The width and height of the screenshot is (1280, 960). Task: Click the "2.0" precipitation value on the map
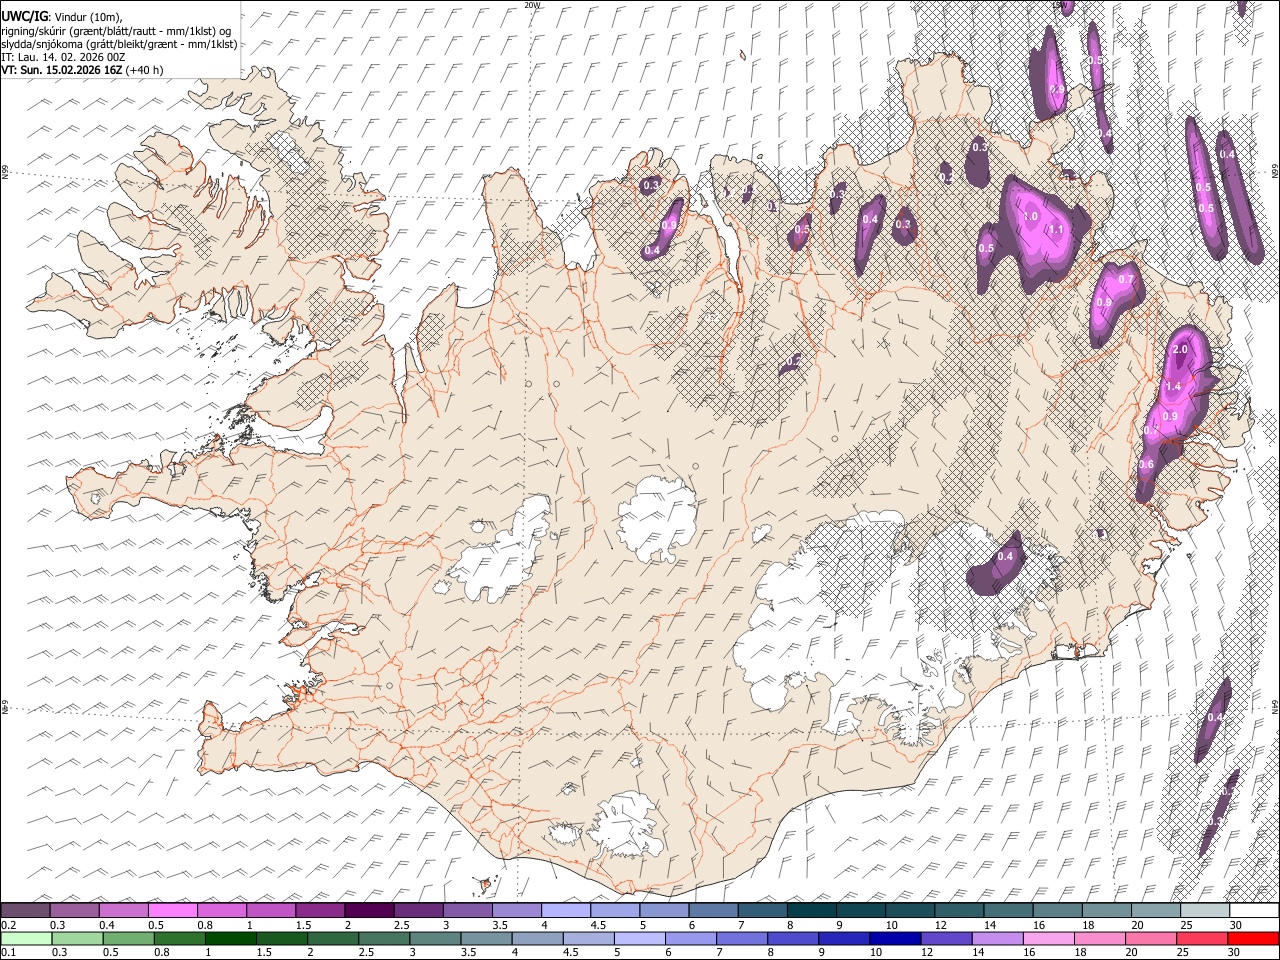[1180, 350]
